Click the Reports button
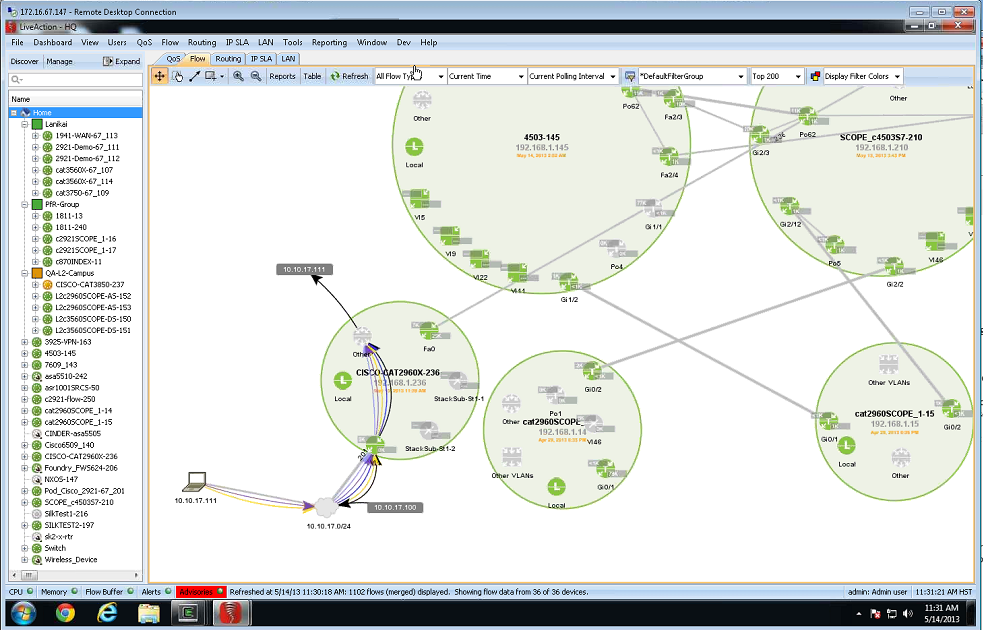Image resolution: width=983 pixels, height=630 pixels. (282, 76)
